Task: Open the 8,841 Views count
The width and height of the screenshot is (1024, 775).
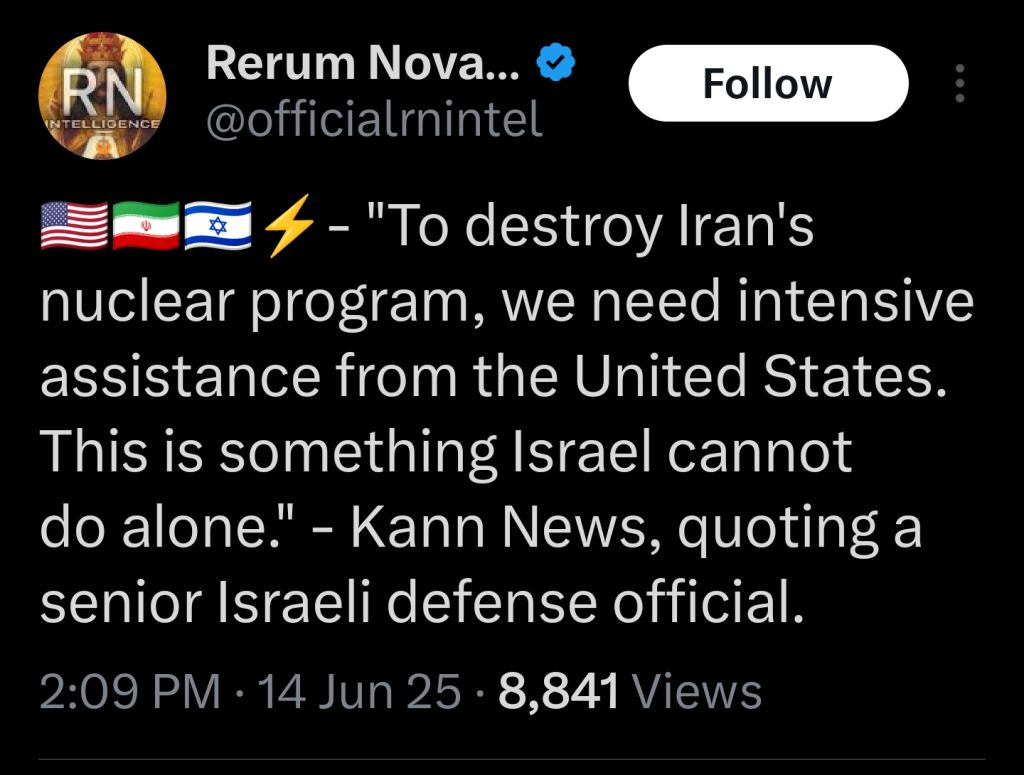Action: tap(630, 691)
